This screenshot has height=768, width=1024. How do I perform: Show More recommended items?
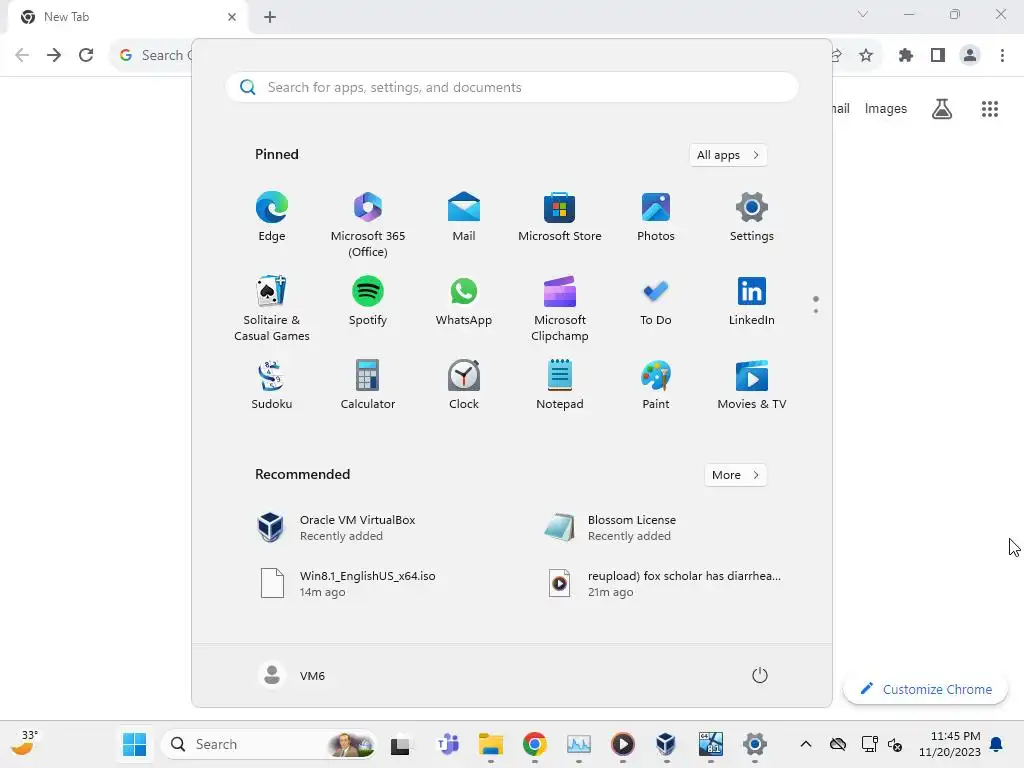point(735,475)
